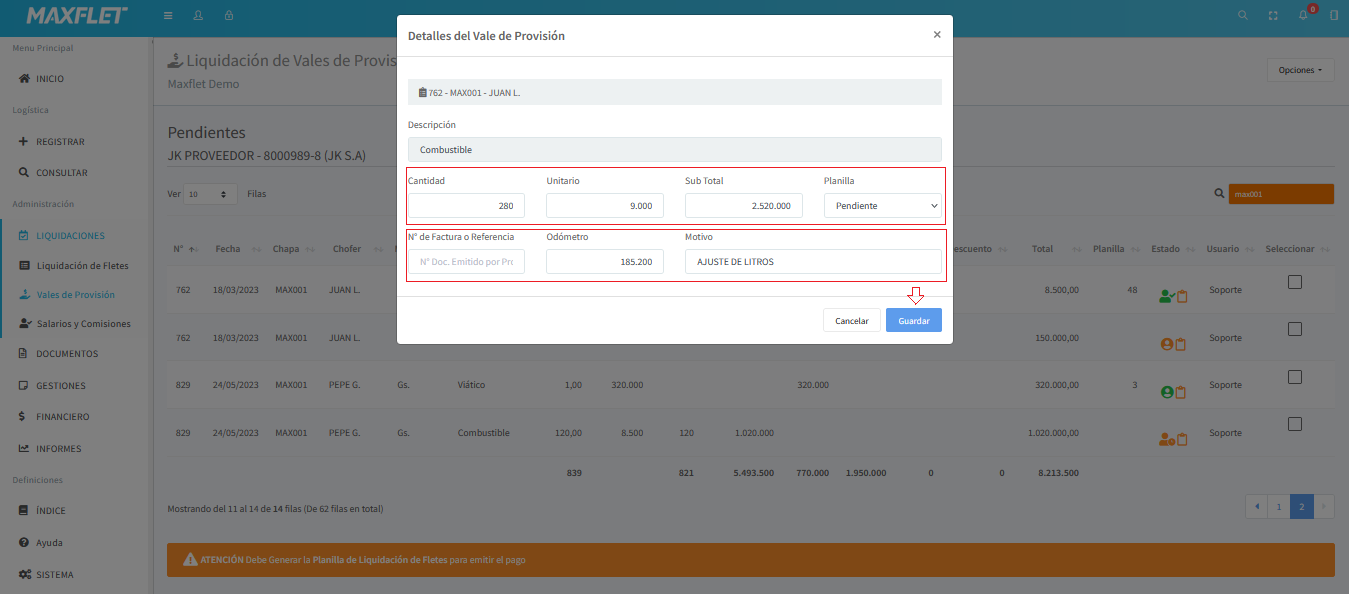Toggle the hamburger menu icon in header
1349x594 pixels.
pos(168,16)
